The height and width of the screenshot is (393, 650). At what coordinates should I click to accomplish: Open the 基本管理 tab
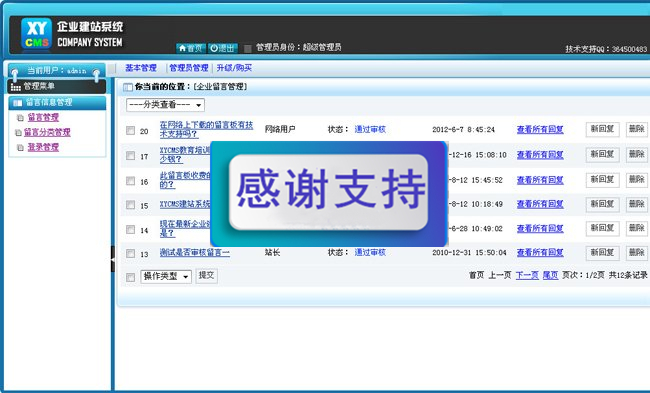tap(141, 68)
